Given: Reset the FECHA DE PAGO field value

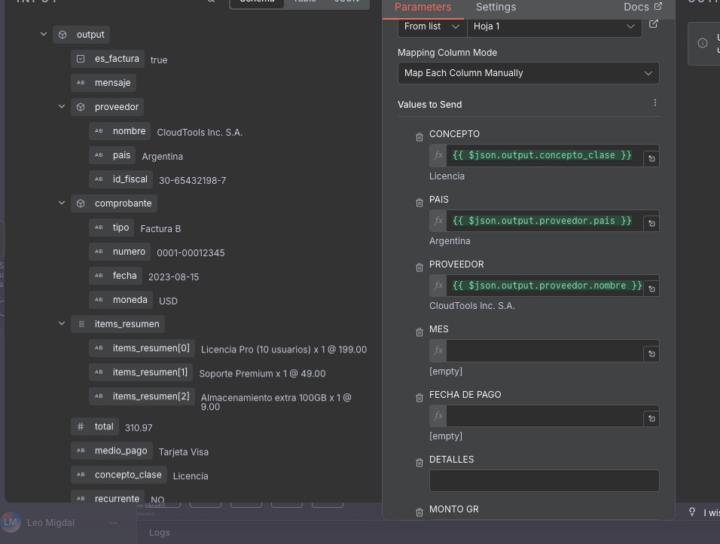Looking at the screenshot, I should click(x=651, y=418).
